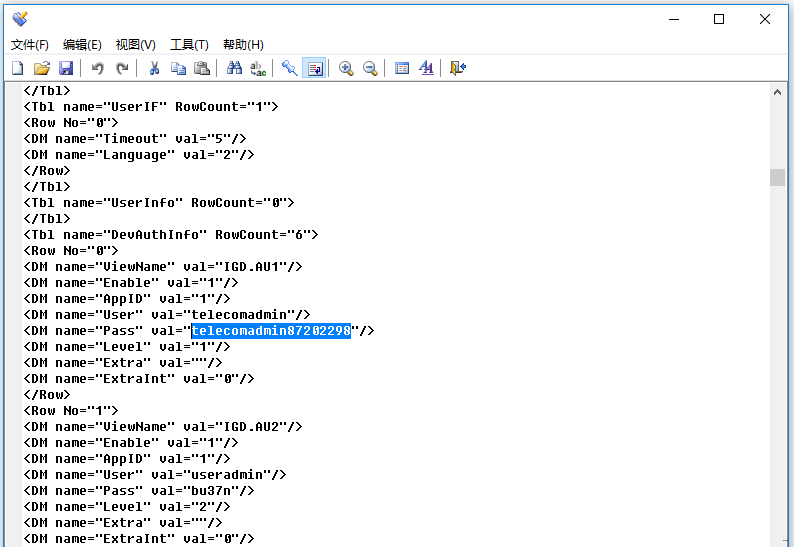Open the 文件(F) menu
The image size is (794, 547).
click(x=30, y=45)
